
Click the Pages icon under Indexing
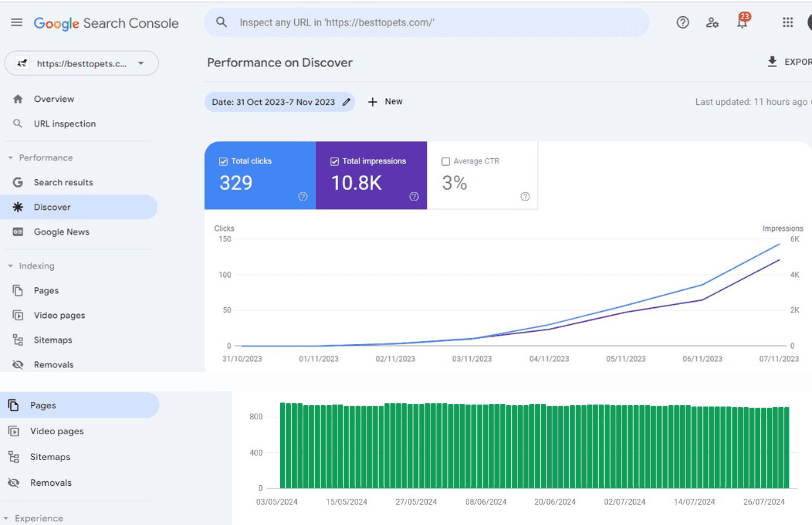tap(18, 290)
